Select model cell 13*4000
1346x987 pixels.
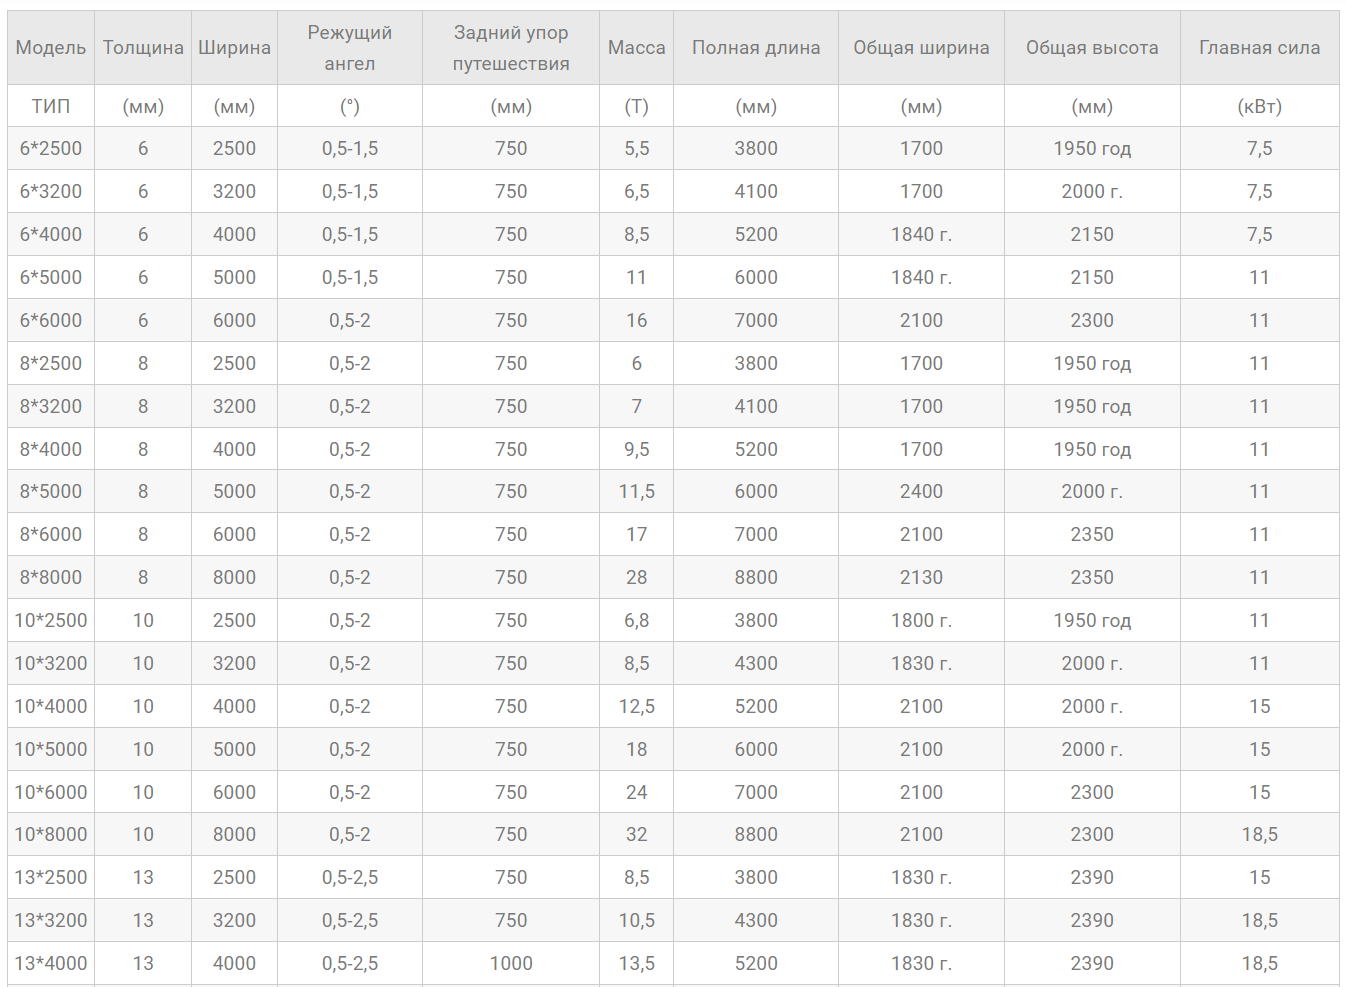pyautogui.click(x=51, y=963)
